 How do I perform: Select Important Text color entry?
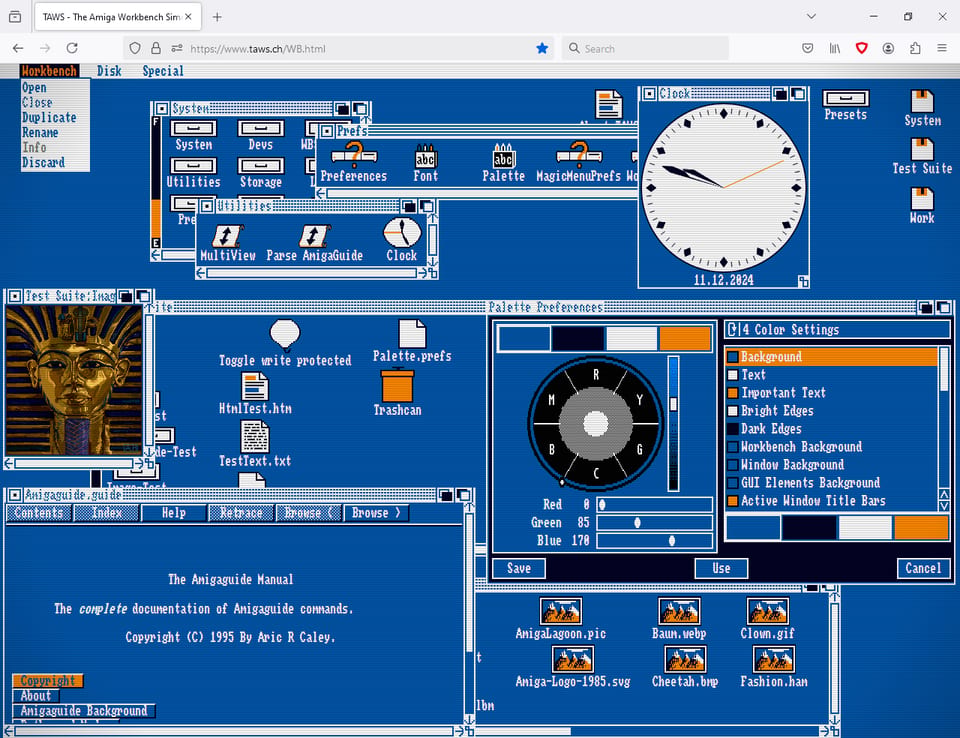(831, 393)
